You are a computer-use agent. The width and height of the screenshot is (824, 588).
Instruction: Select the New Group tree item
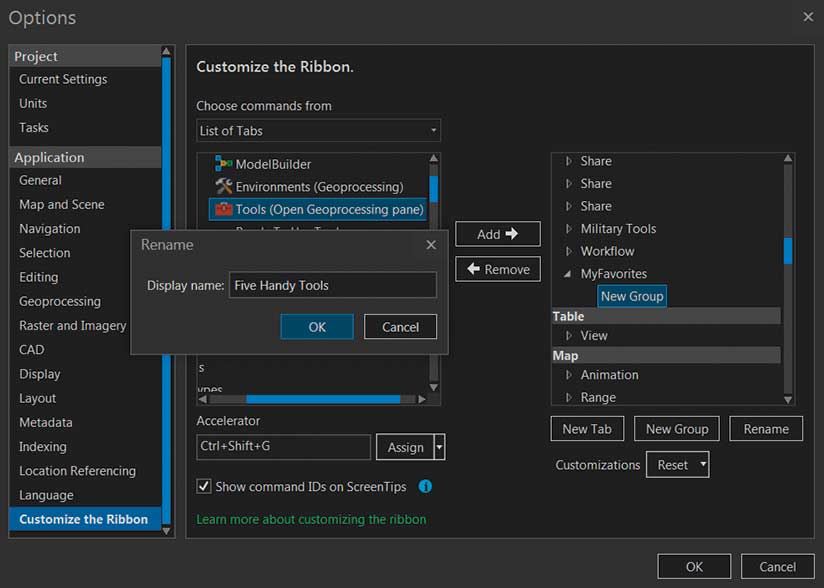632,296
